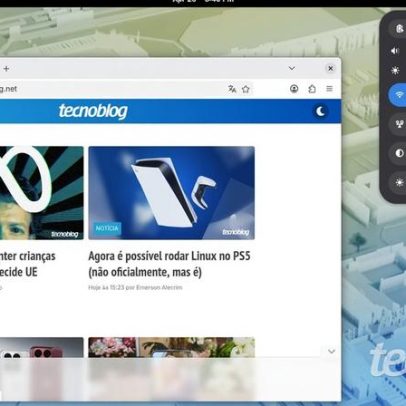Image resolution: width=406 pixels, height=406 pixels.
Task: Open the pink phone article thumbnail
Action: pos(42,348)
